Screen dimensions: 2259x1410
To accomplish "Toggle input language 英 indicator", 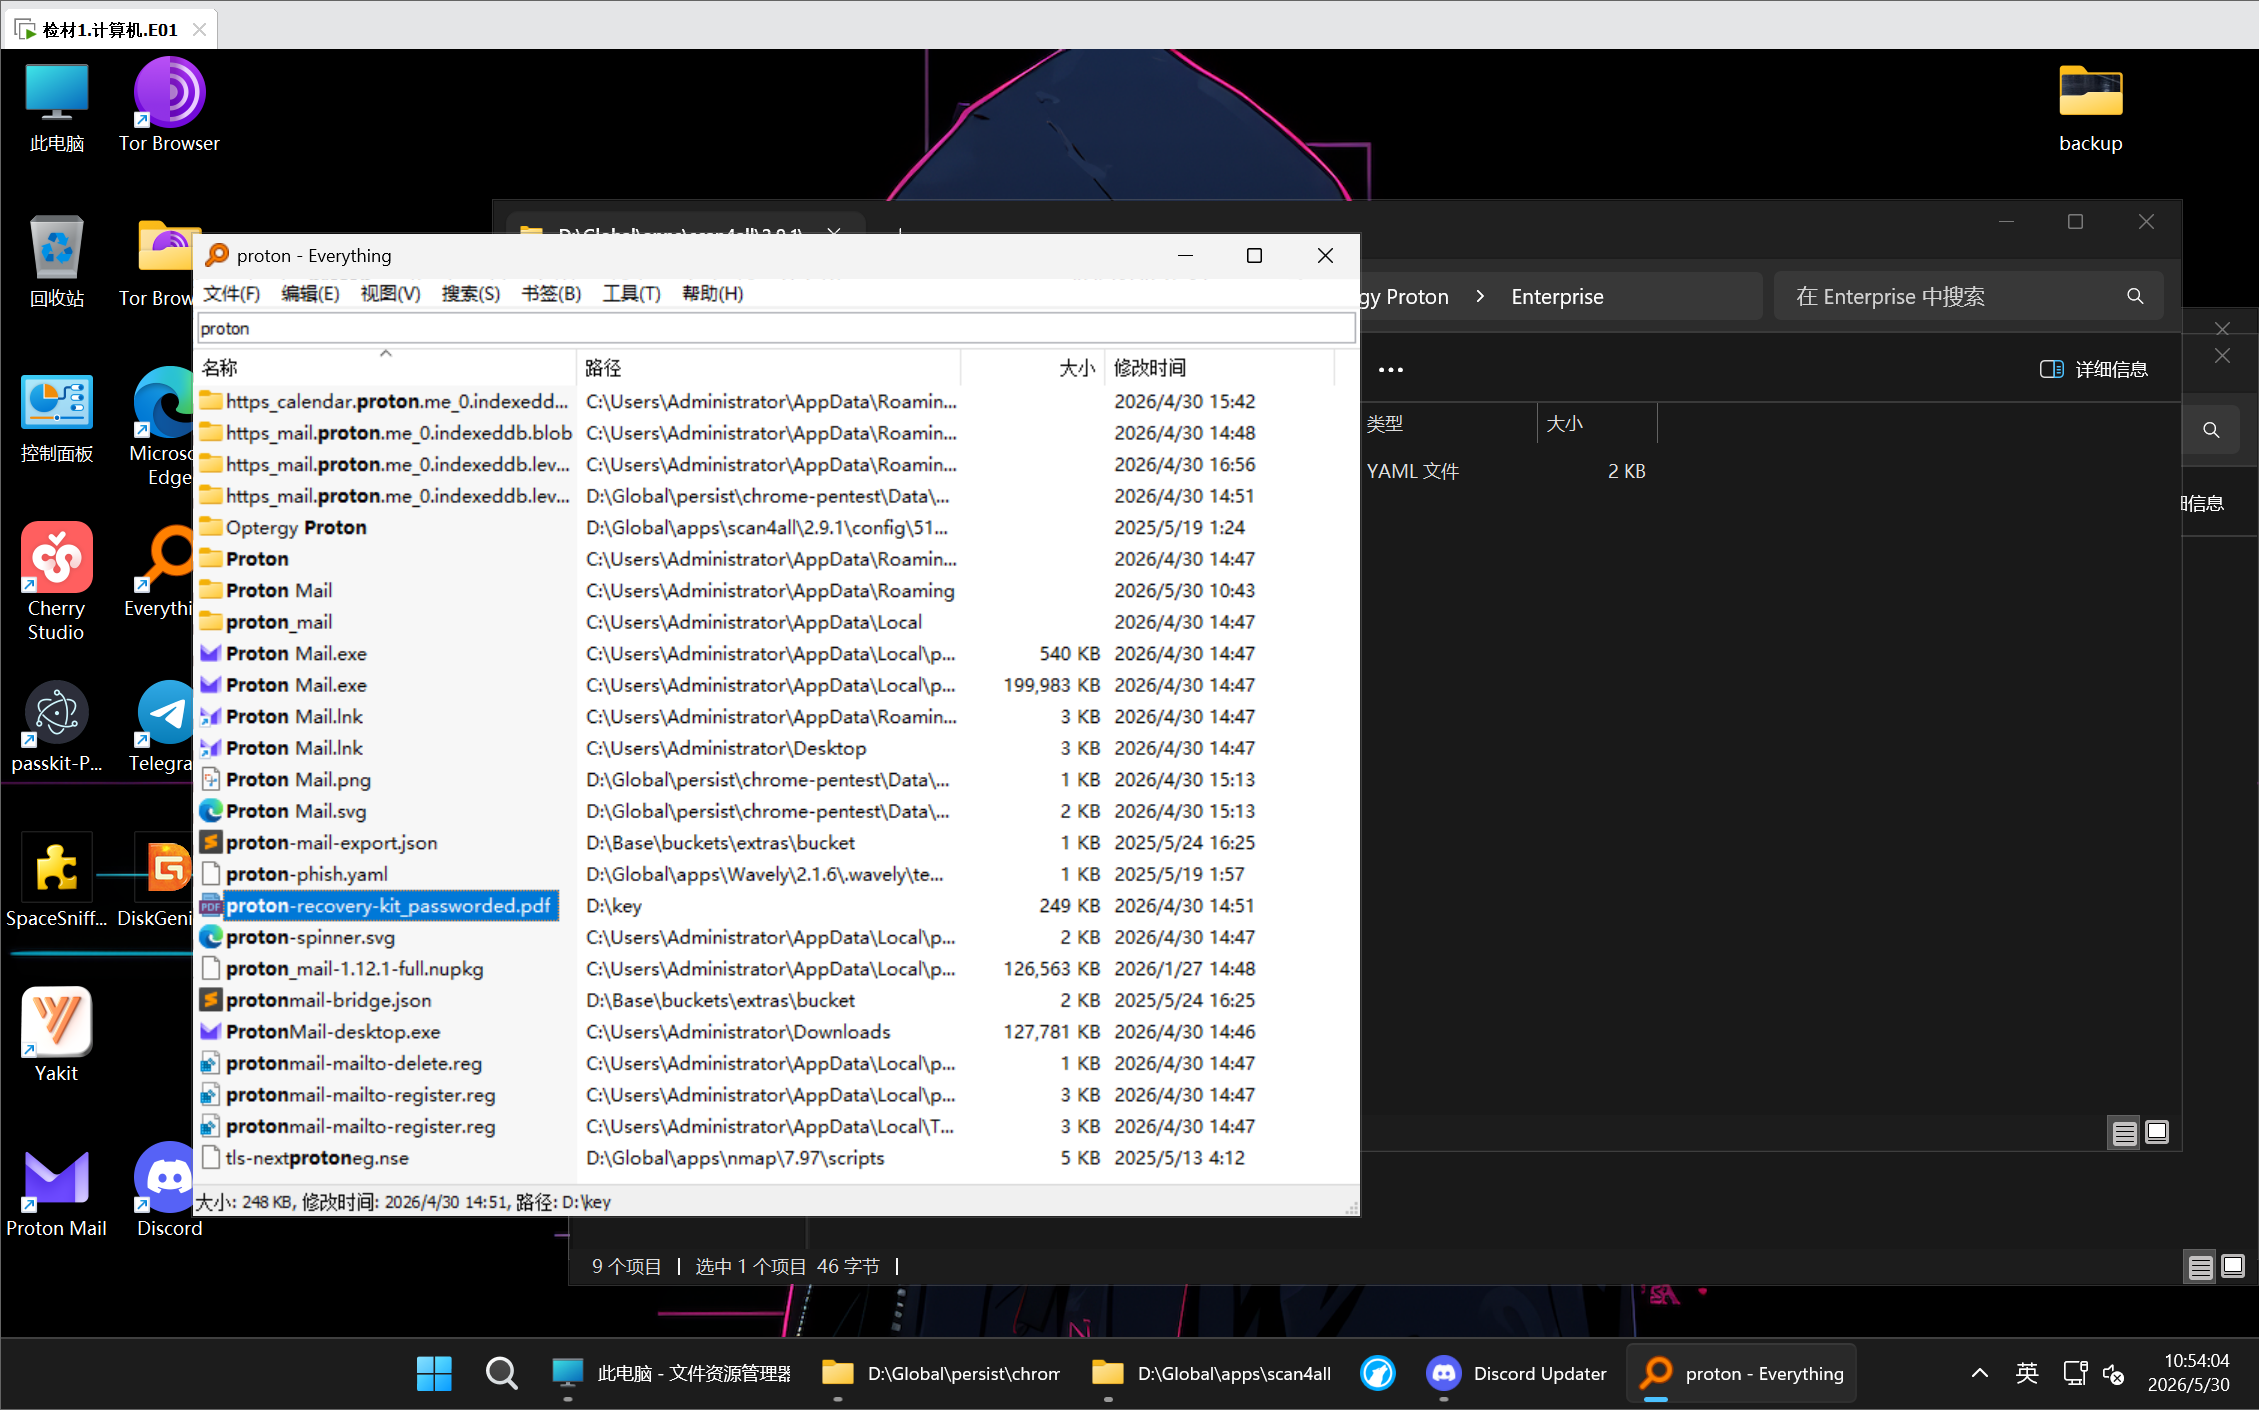I will 2027,1373.
